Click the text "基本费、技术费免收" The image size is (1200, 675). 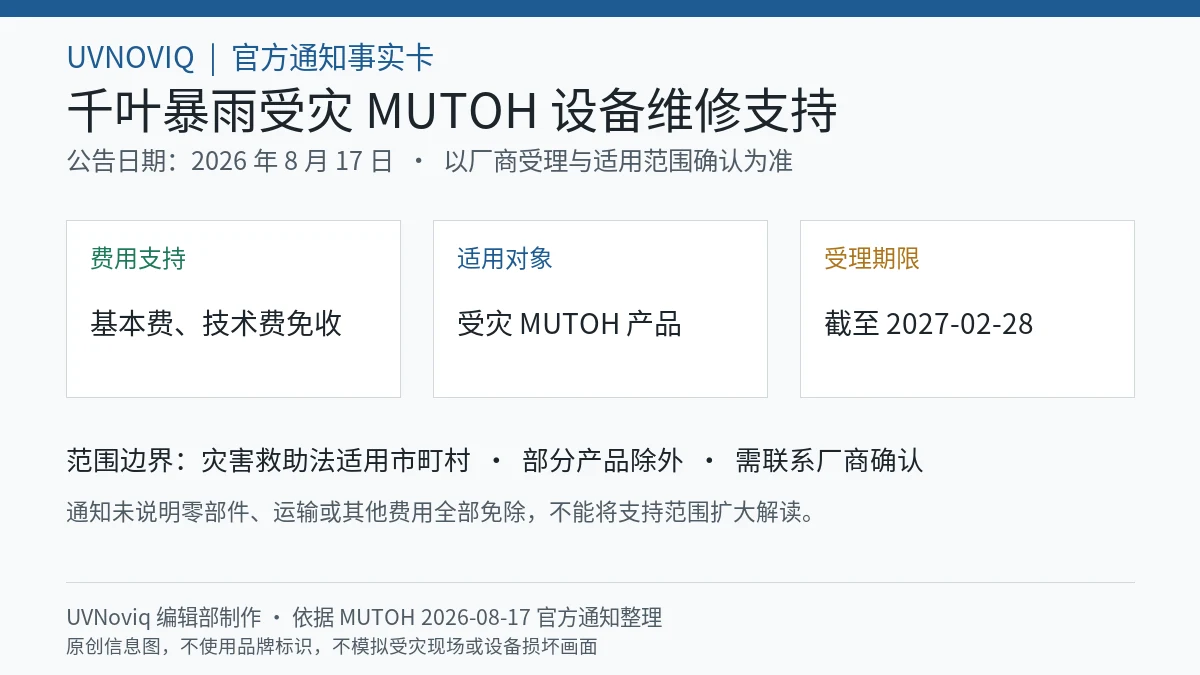click(x=216, y=323)
